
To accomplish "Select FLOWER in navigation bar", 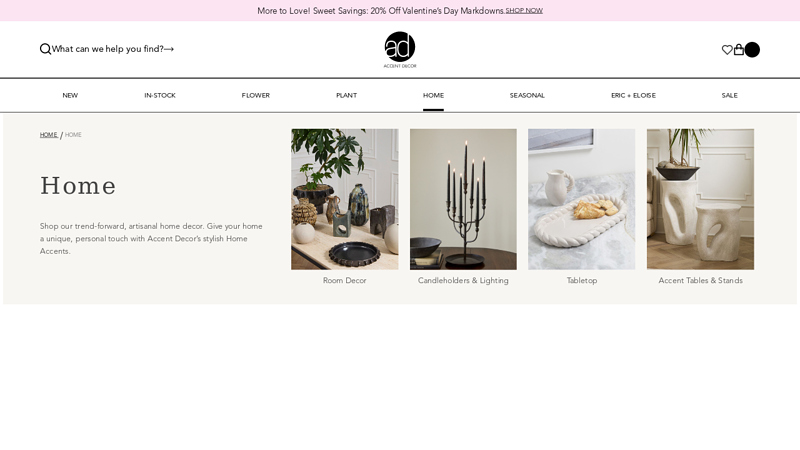I will tap(256, 95).
